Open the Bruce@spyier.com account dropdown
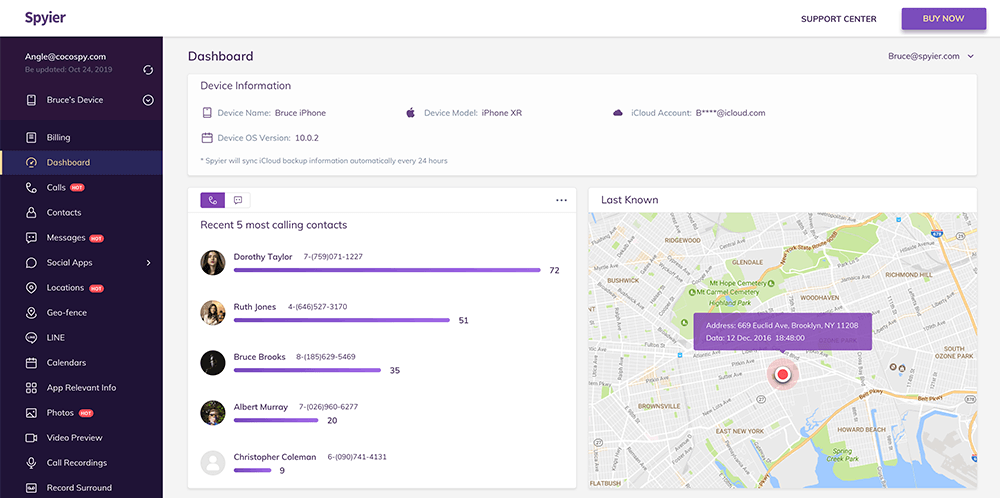Viewport: 1000px width, 498px height. [x=931, y=56]
